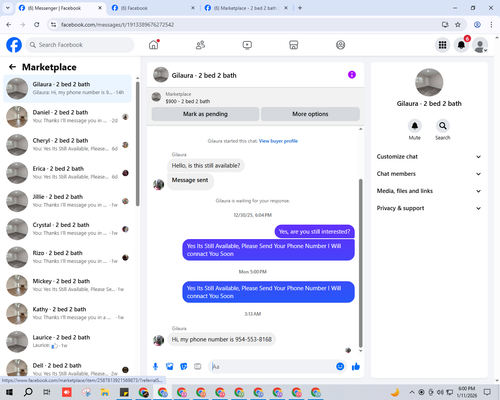The width and height of the screenshot is (500, 400).
Task: Click More options button
Action: coord(310,114)
